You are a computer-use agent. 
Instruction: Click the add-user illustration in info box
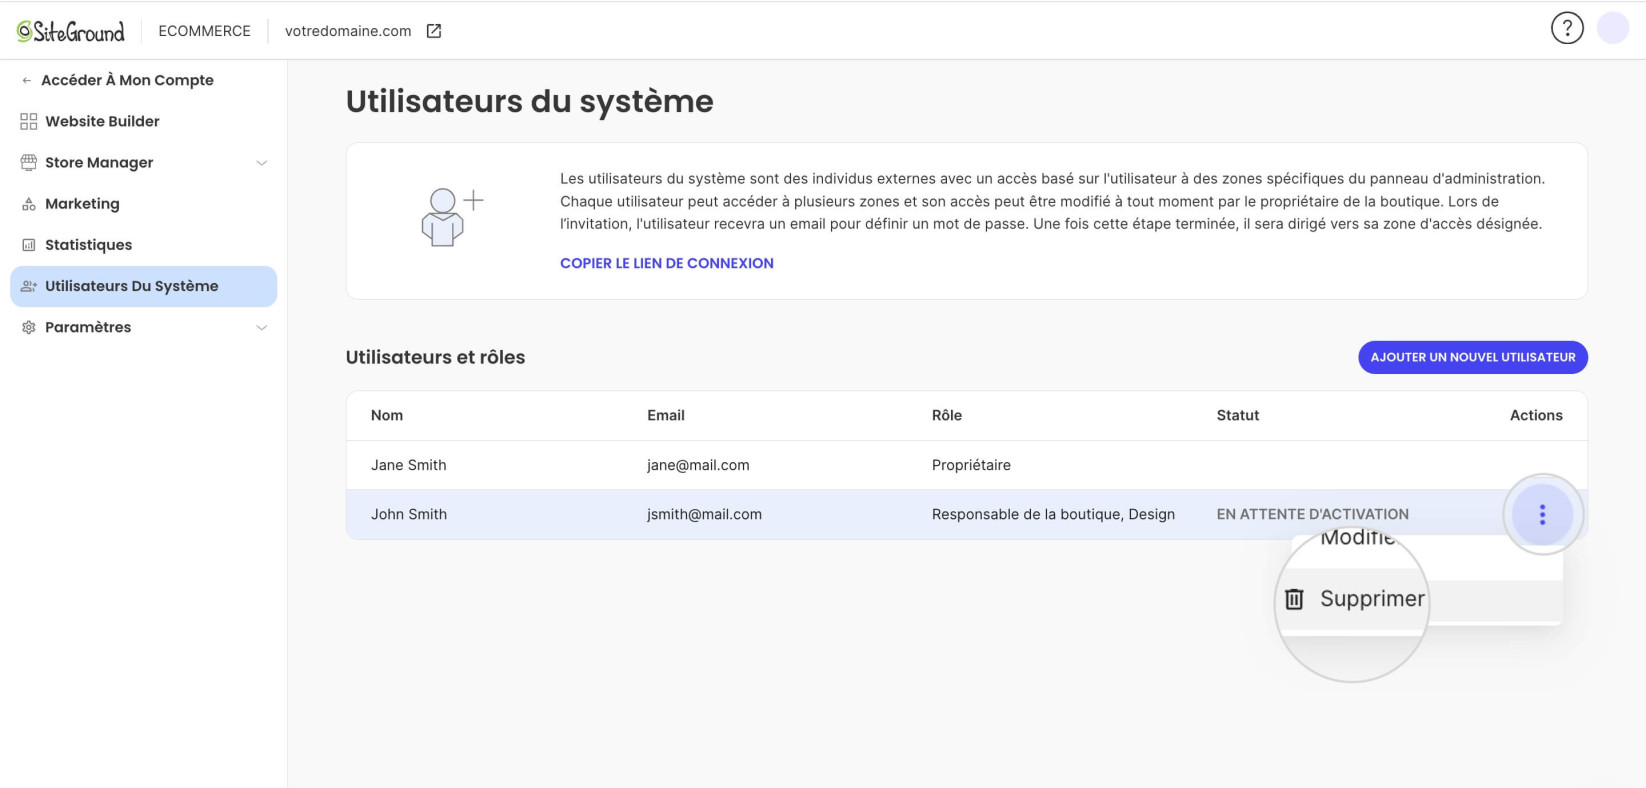452,217
